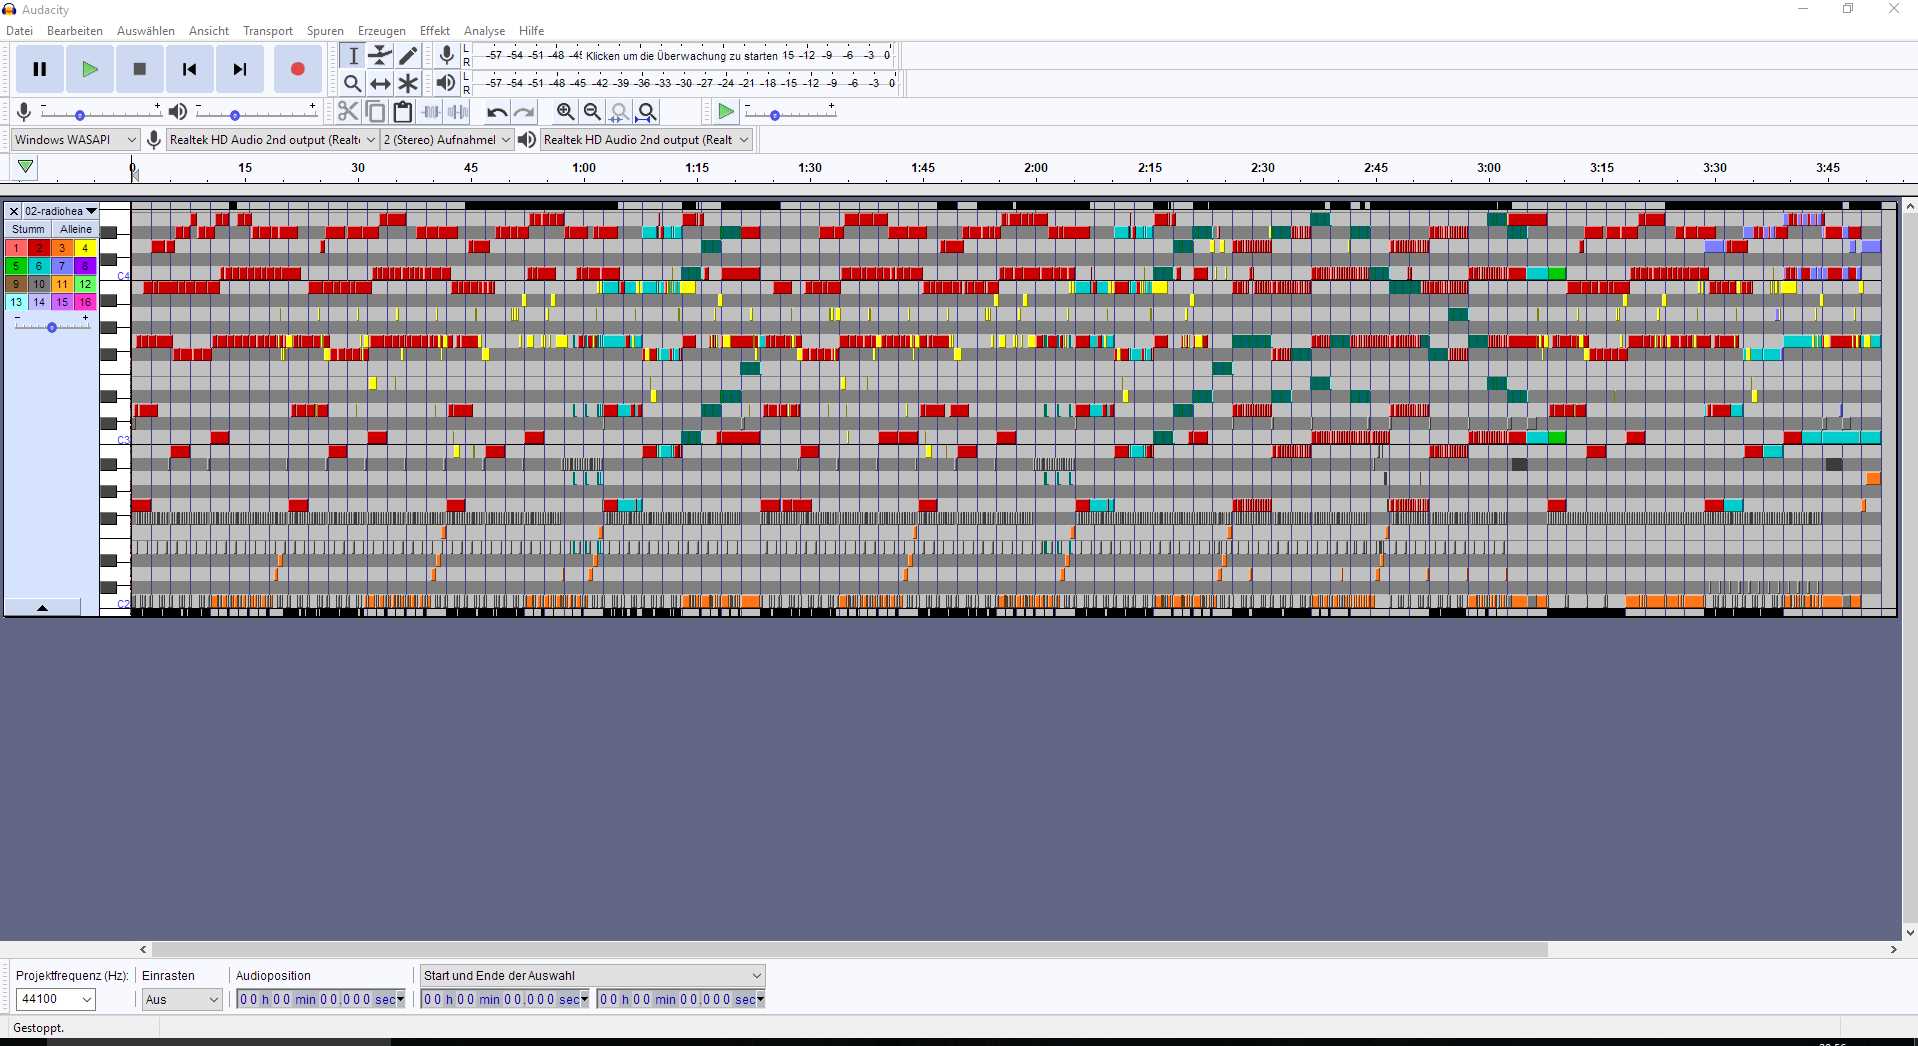Activate the Multi-tool asterisk icon
Screen dimensions: 1918x1046
(408, 84)
